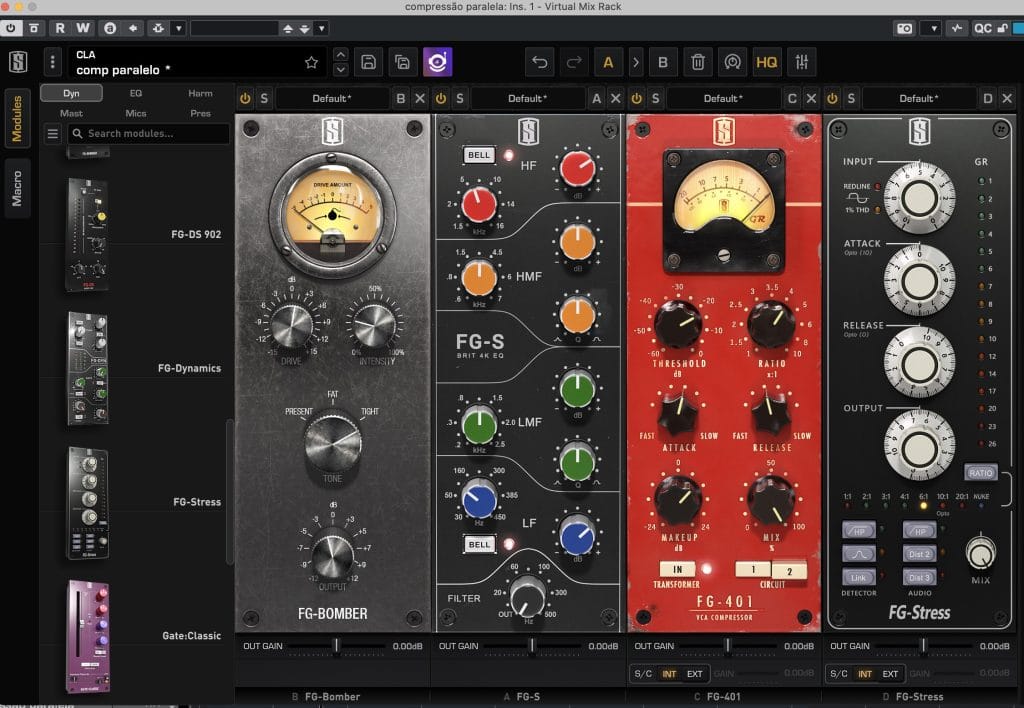Save the preset with the floppy disk icon
This screenshot has height=708, width=1024.
[368, 62]
